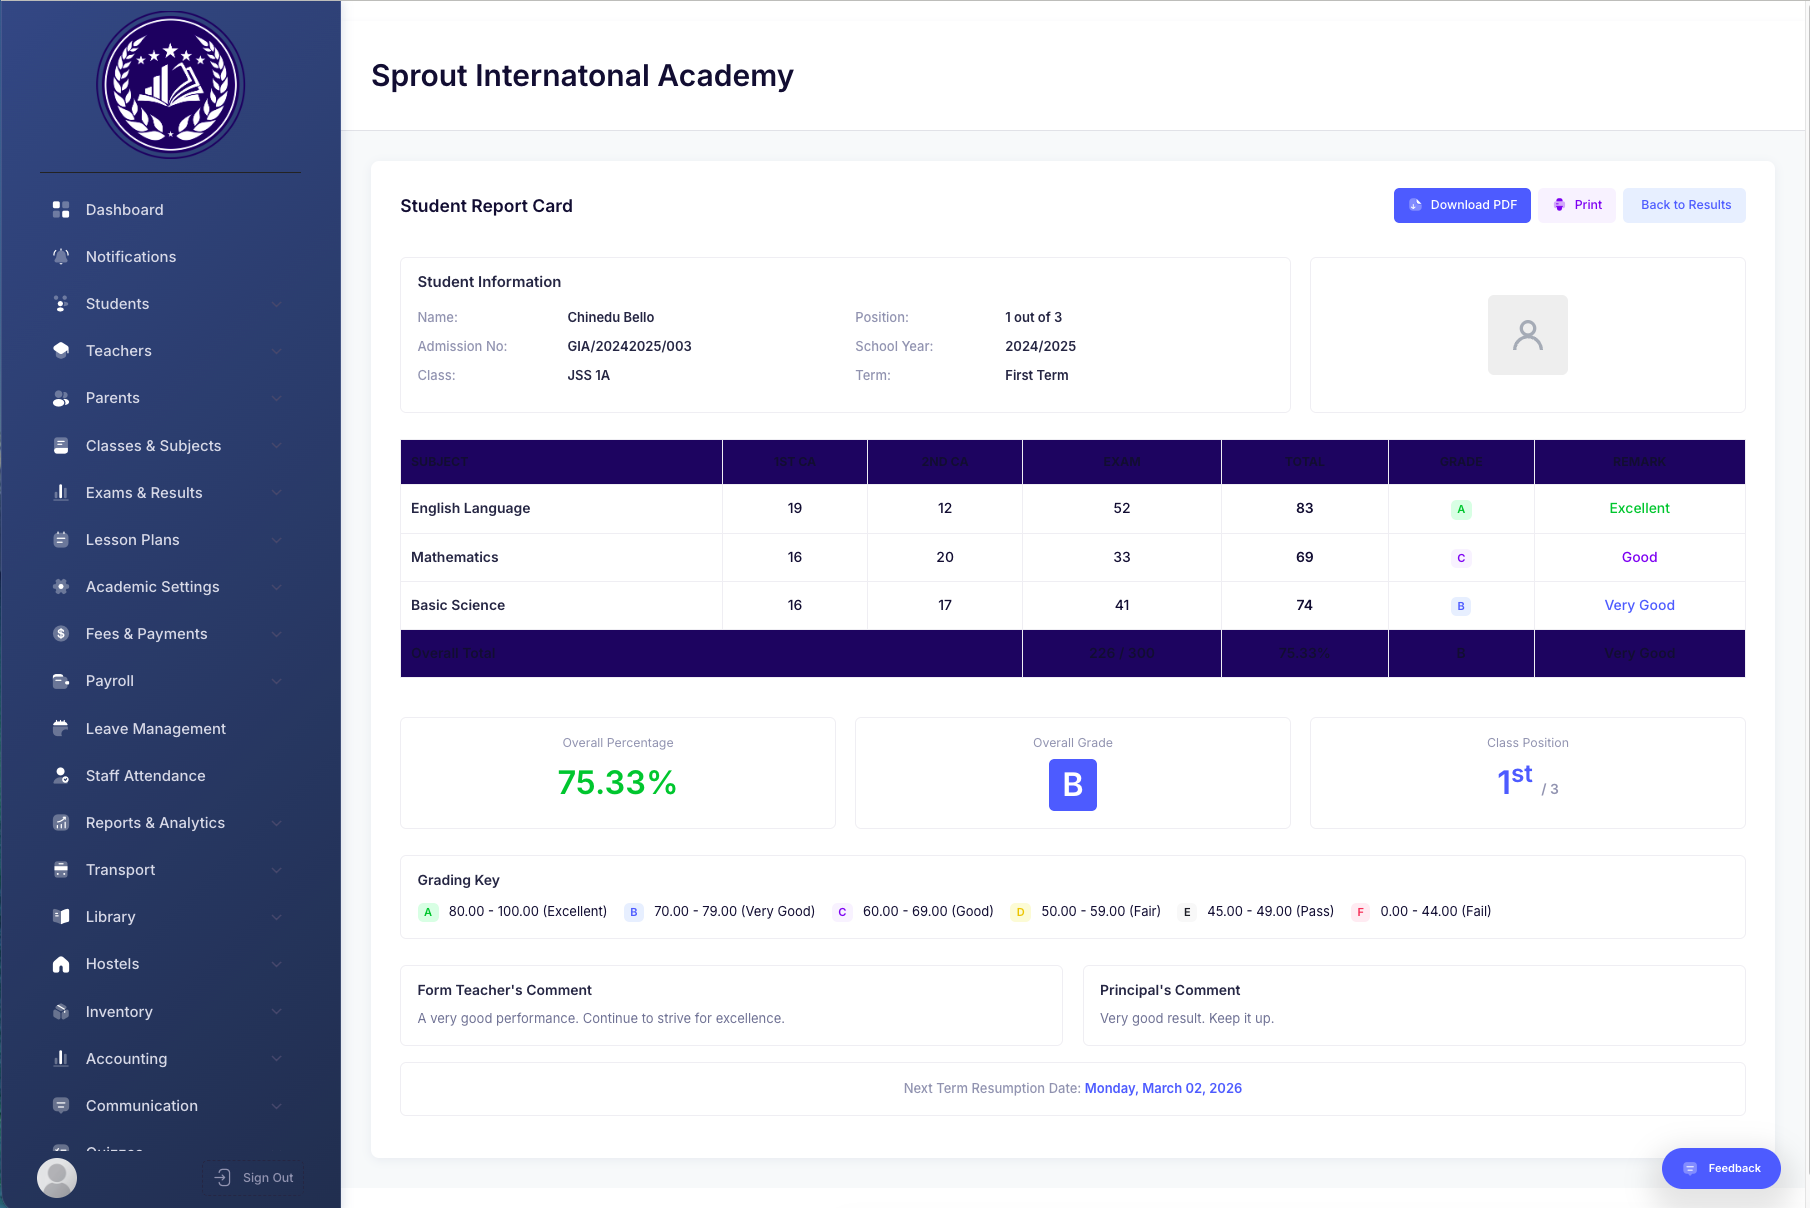Open Staff Attendance menu item
The width and height of the screenshot is (1810, 1208).
(x=145, y=775)
